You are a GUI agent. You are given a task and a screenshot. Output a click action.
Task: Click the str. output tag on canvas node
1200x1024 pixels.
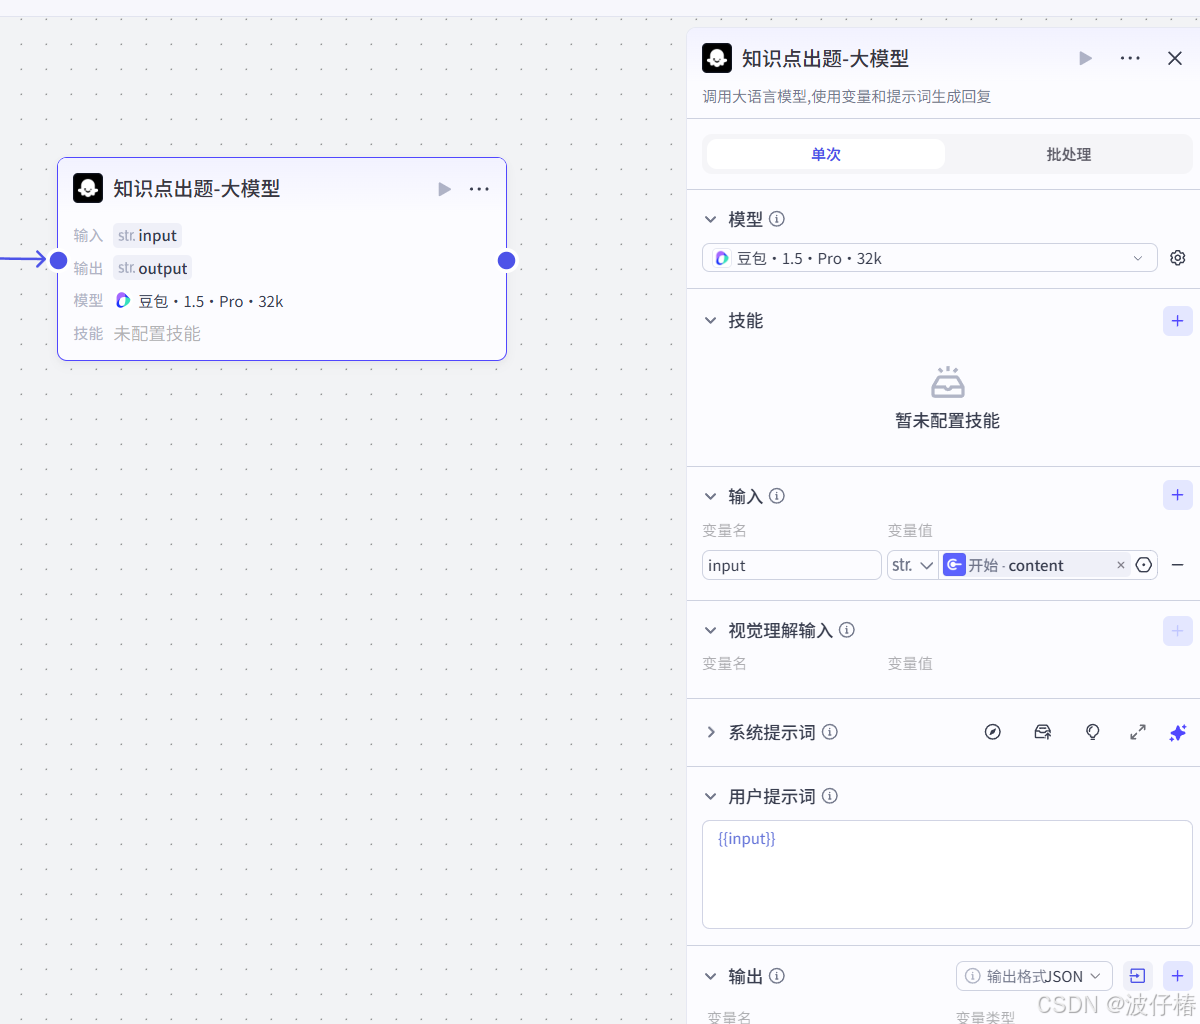(x=152, y=269)
